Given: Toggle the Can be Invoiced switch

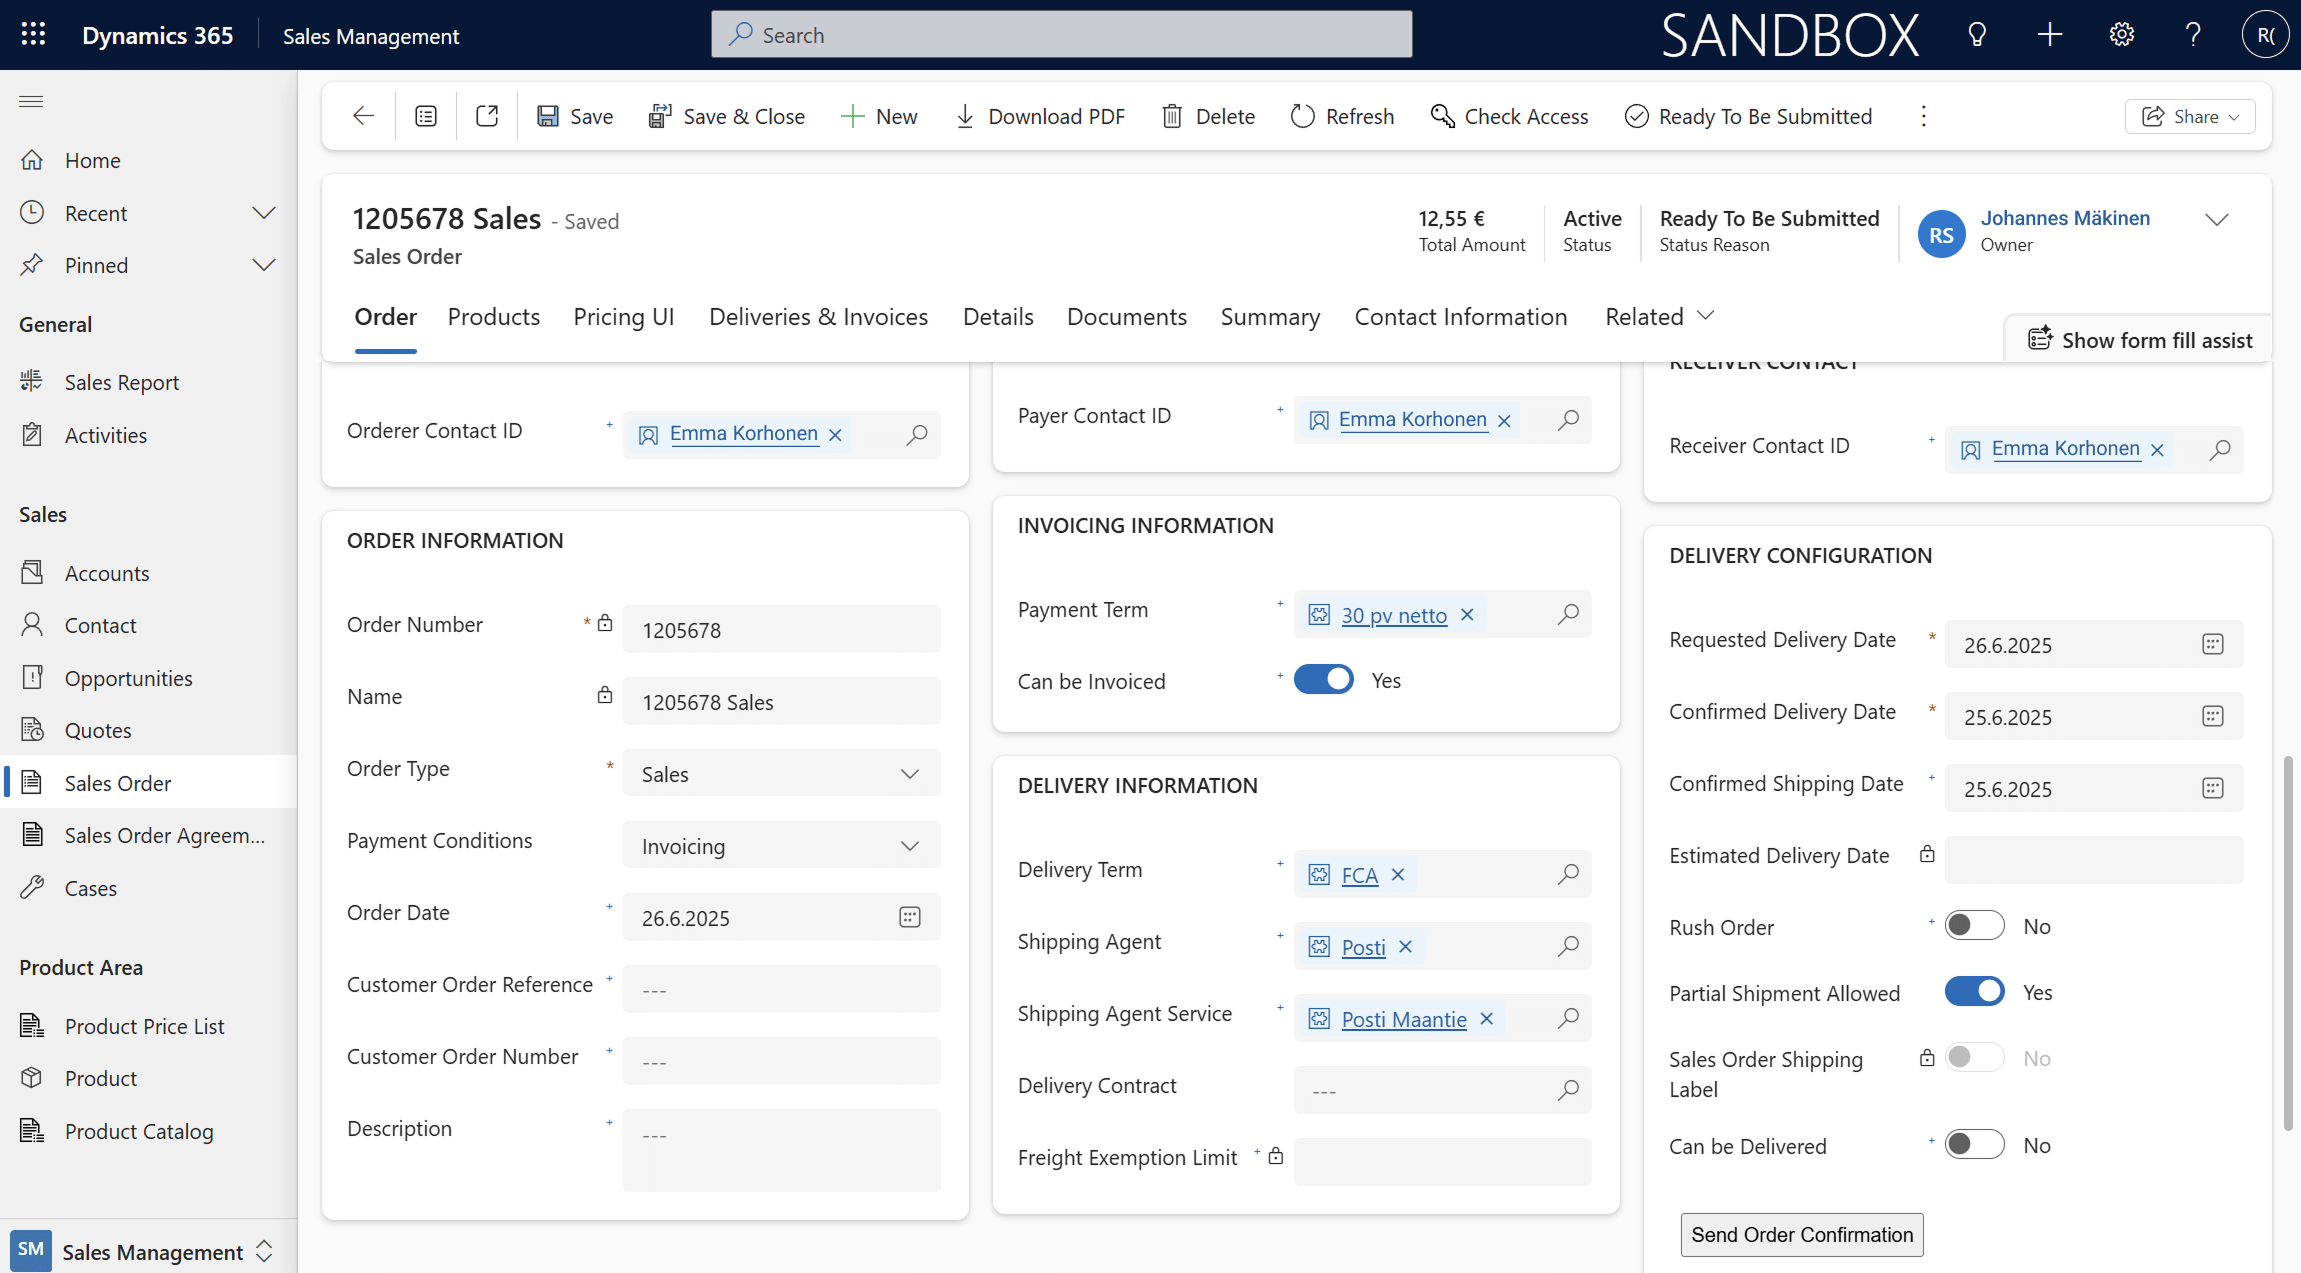Looking at the screenshot, I should click(x=1323, y=680).
